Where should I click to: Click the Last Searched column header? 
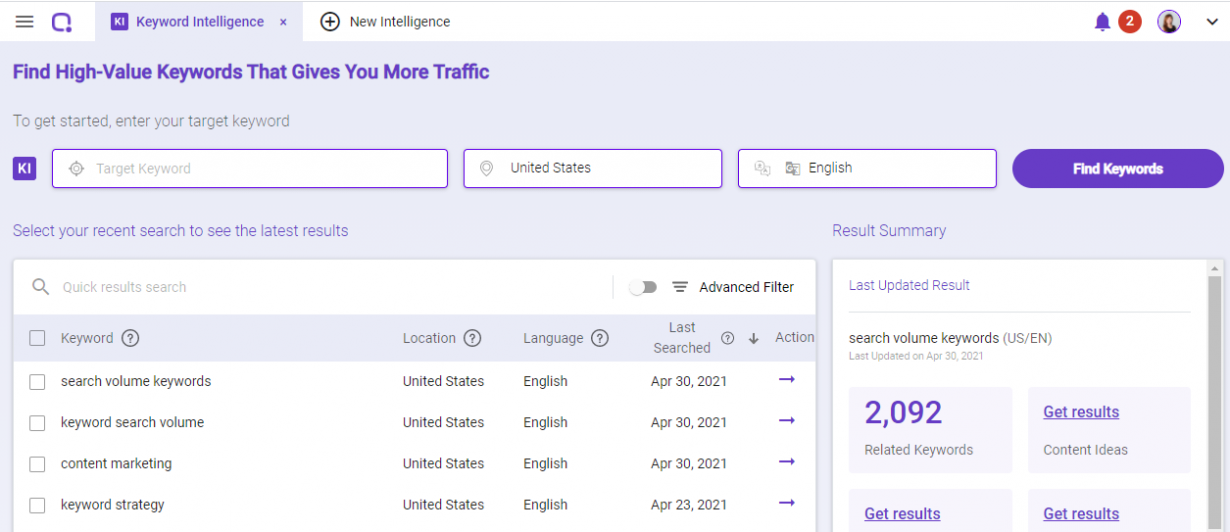pos(682,338)
